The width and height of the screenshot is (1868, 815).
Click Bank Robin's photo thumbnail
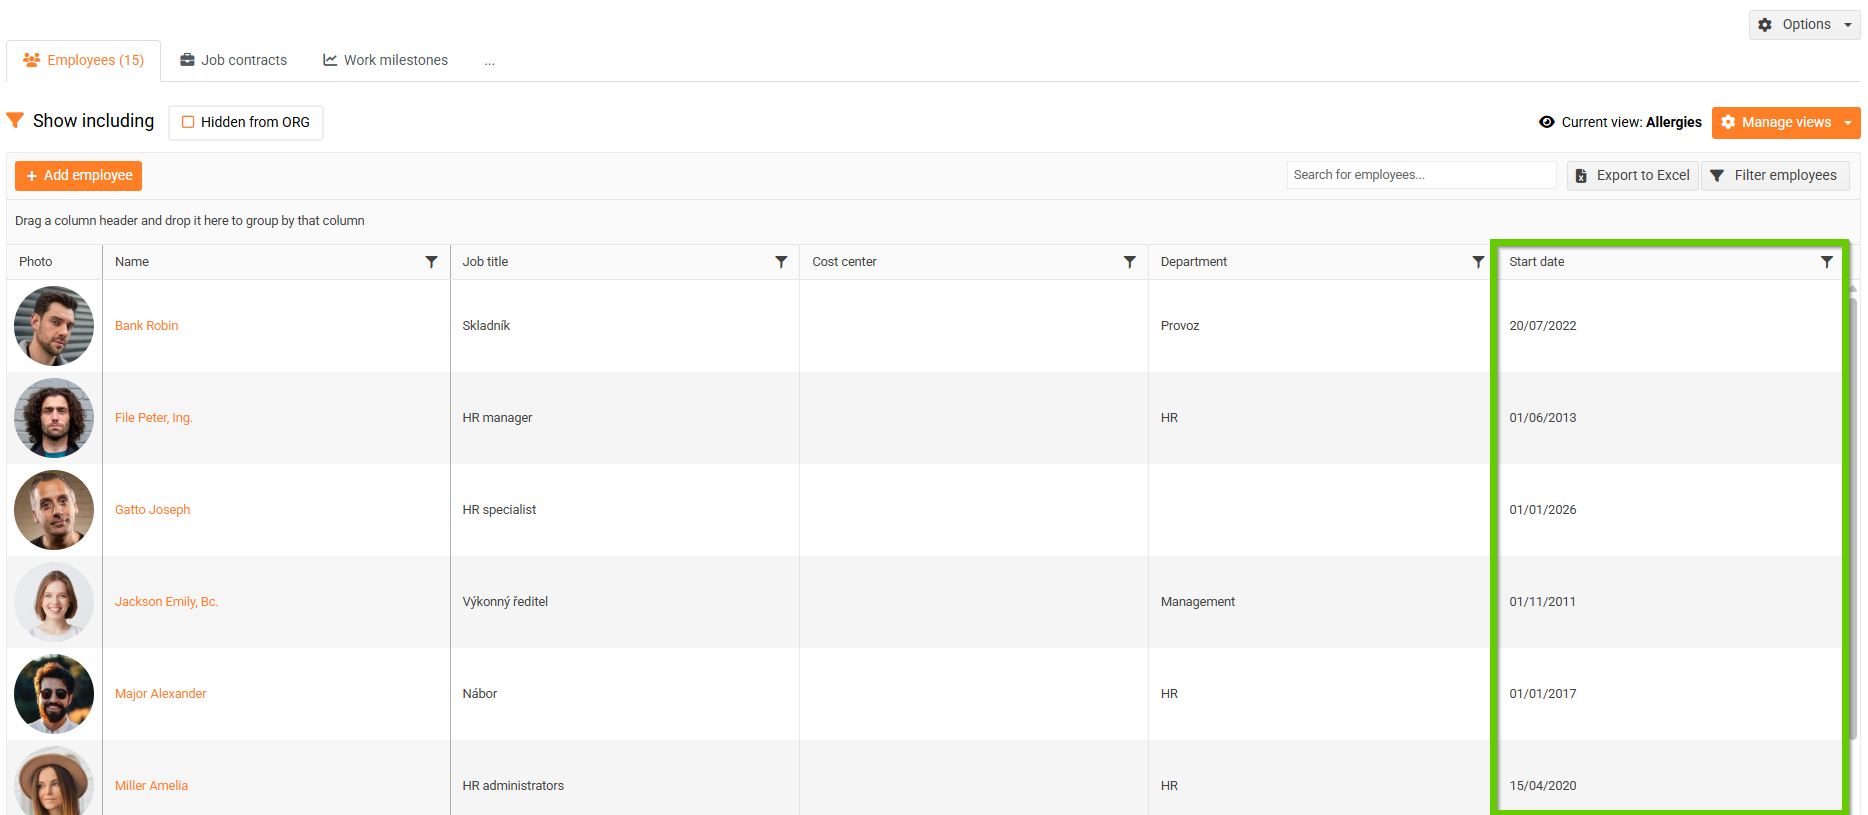[x=54, y=326]
